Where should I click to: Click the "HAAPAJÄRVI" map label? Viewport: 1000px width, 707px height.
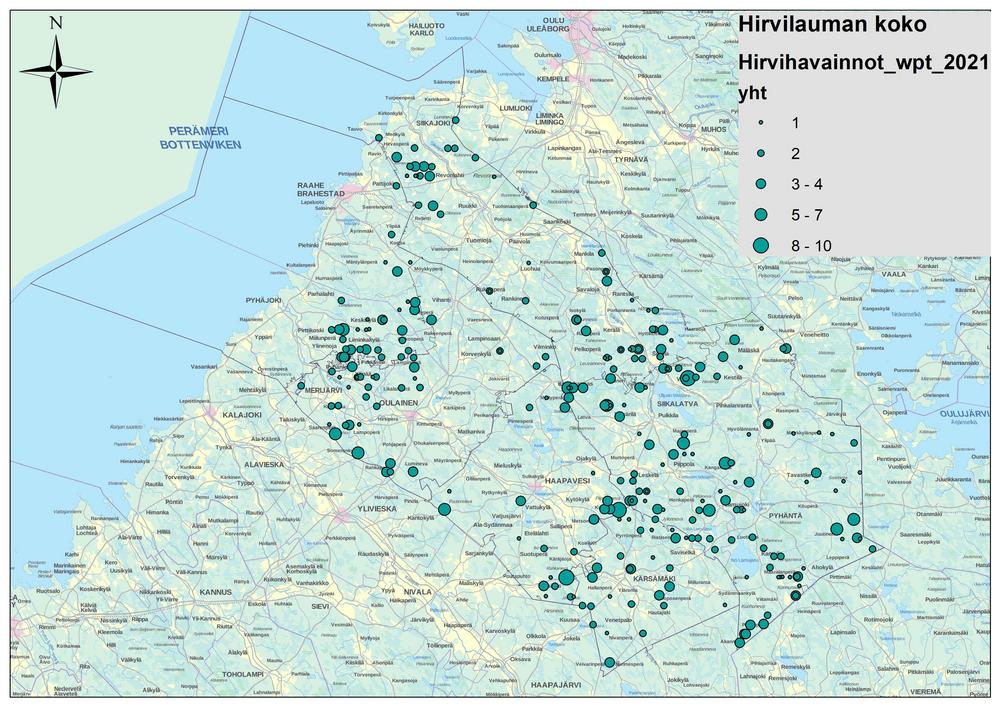point(557,685)
